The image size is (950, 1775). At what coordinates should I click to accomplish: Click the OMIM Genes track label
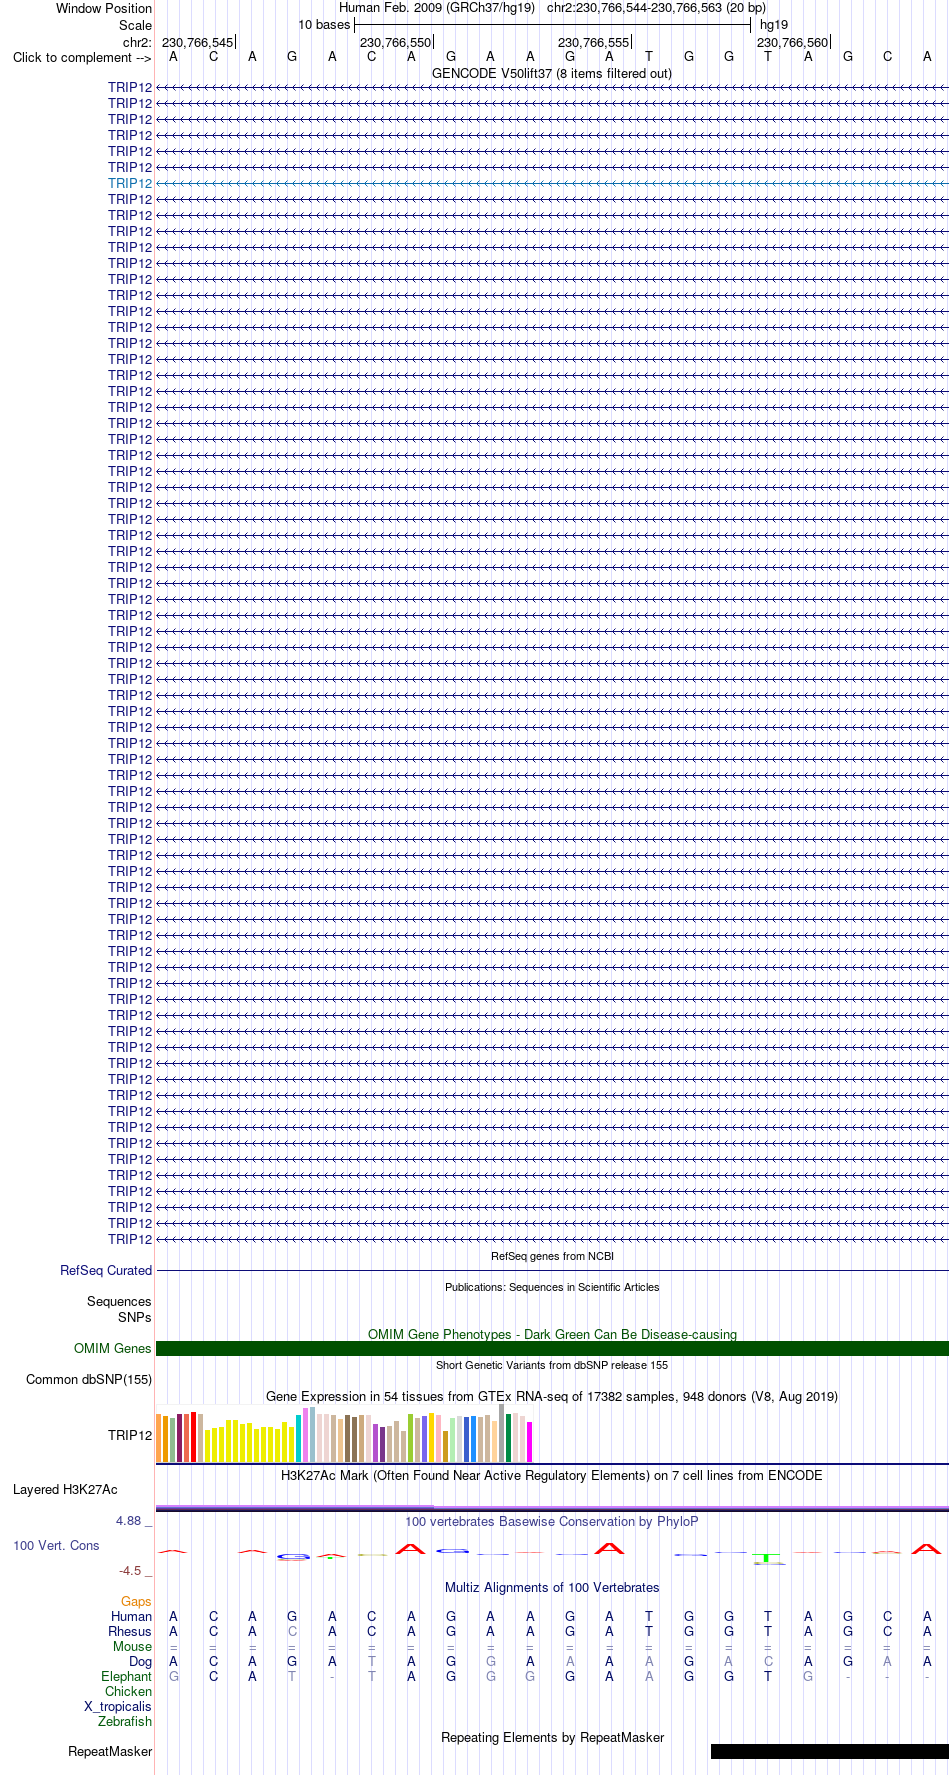pyautogui.click(x=113, y=1349)
